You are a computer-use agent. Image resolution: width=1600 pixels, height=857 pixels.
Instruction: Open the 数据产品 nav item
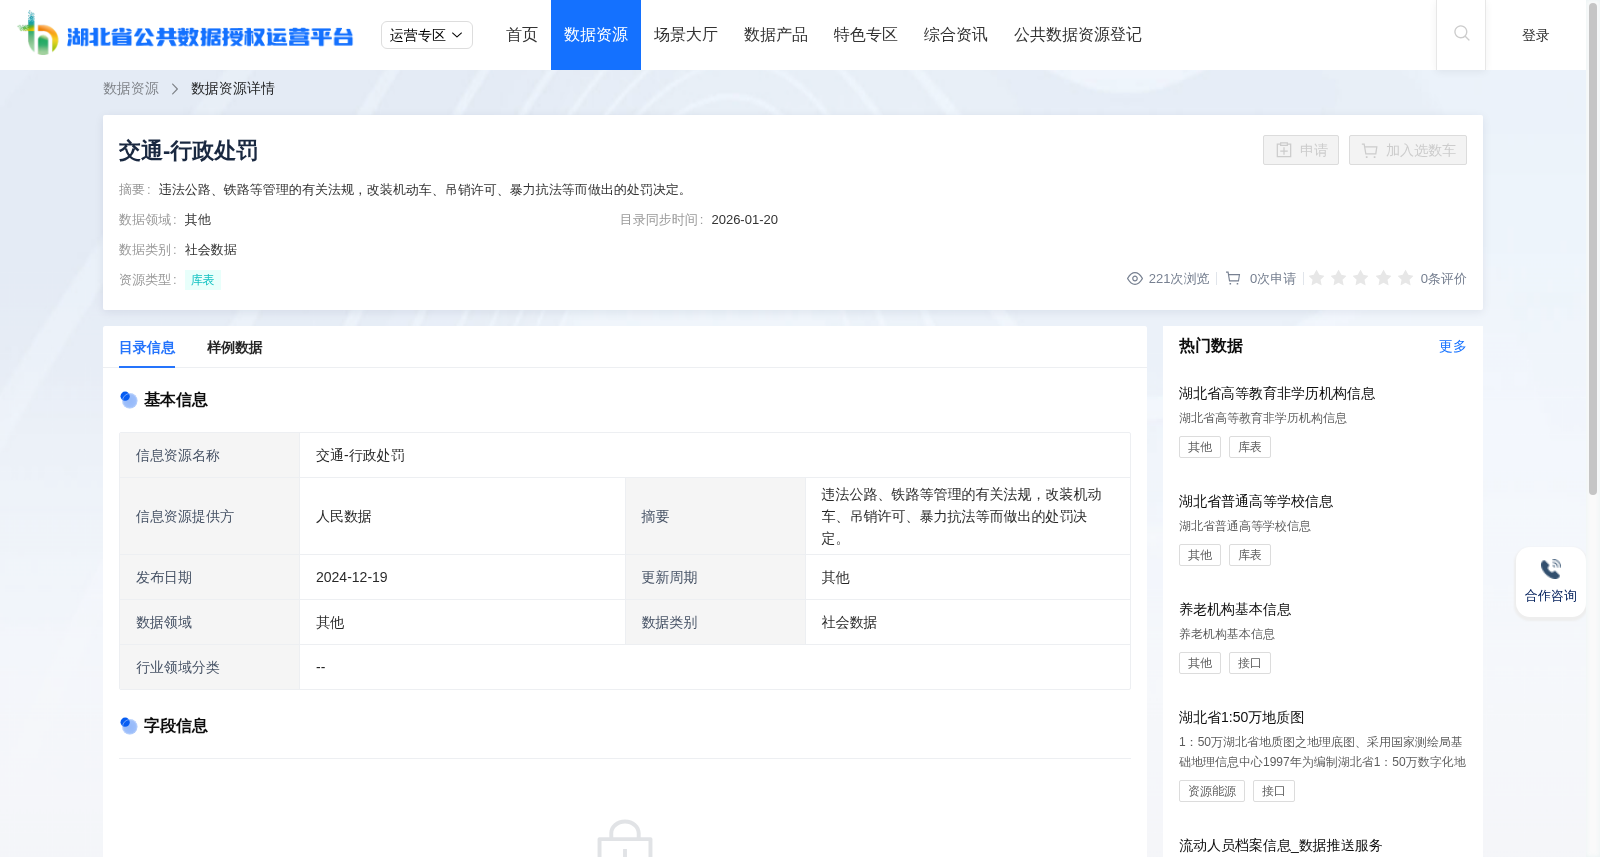[776, 35]
